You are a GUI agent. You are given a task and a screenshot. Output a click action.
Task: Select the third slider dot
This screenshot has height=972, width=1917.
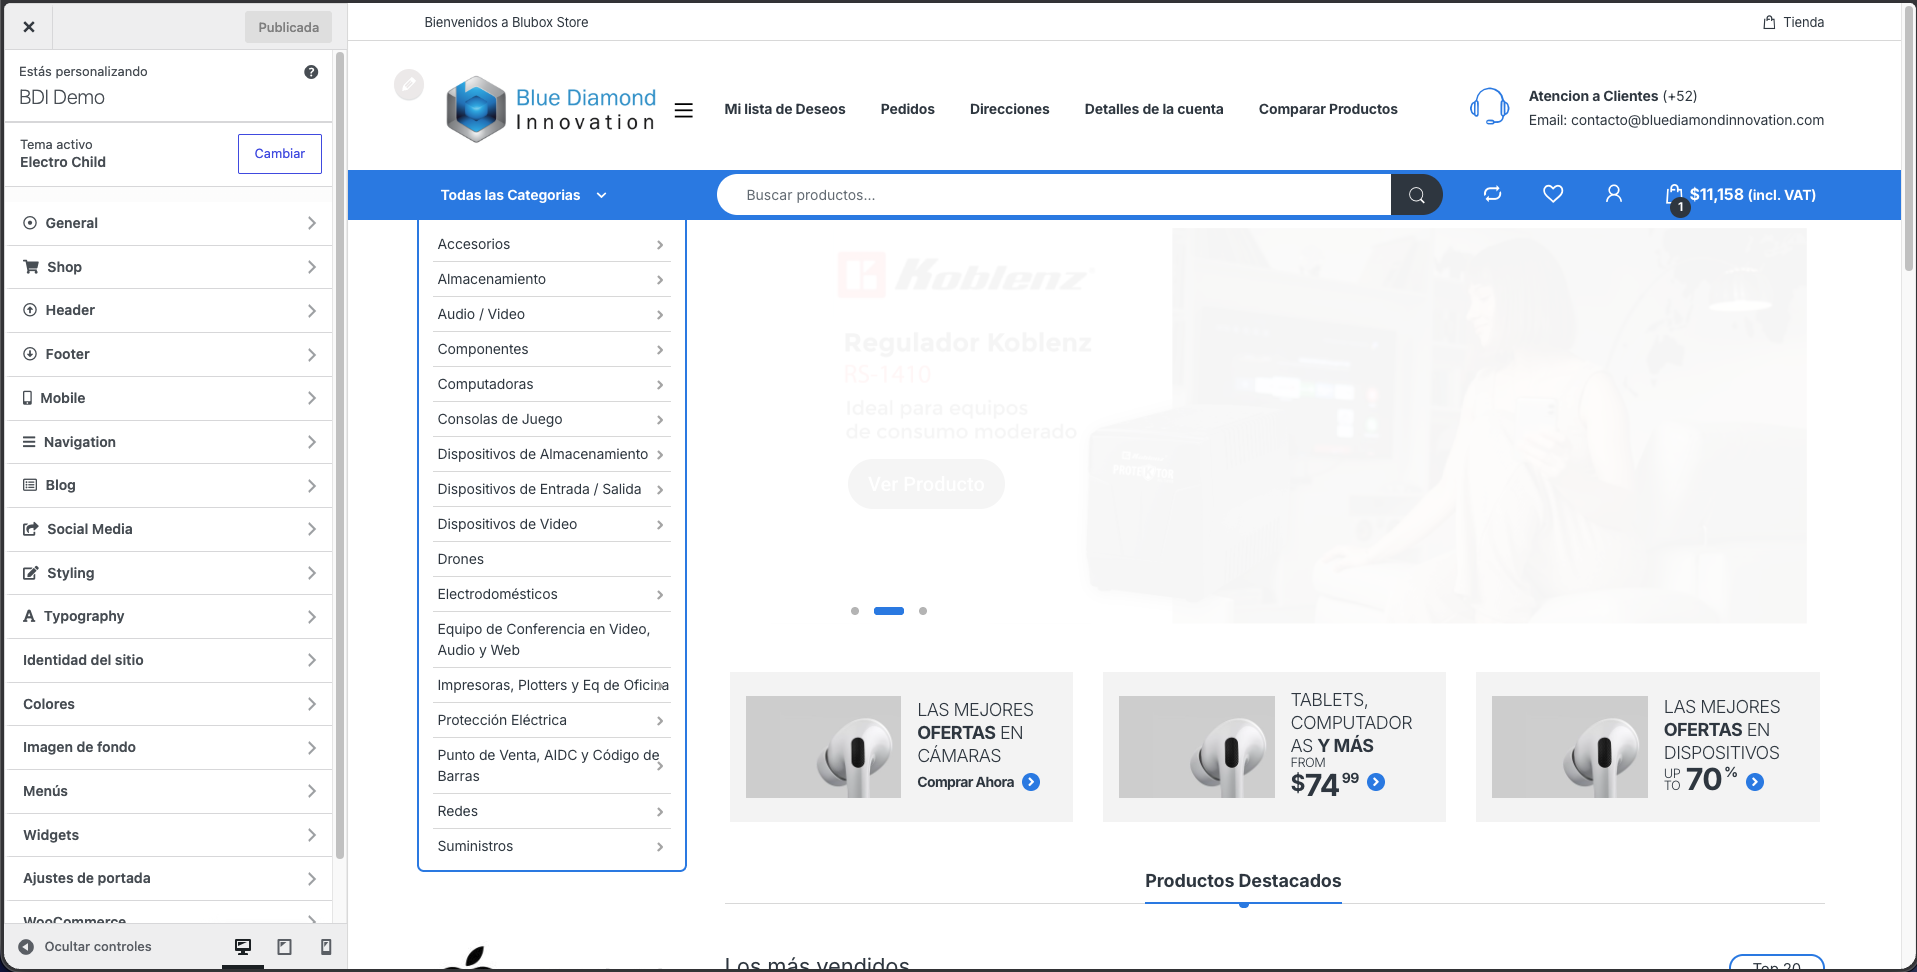923,611
